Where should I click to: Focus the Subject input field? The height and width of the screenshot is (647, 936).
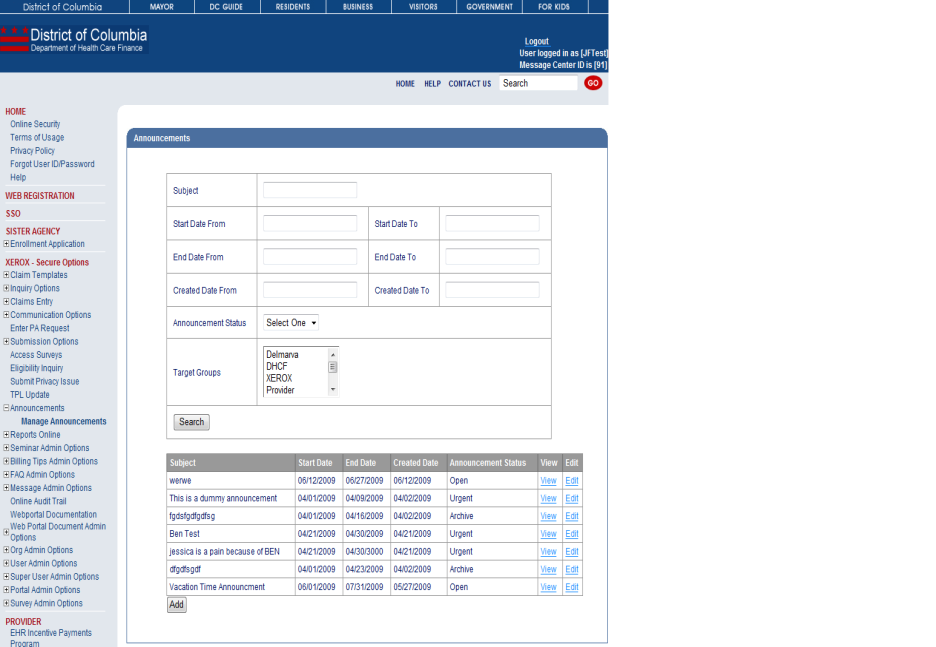pos(310,190)
